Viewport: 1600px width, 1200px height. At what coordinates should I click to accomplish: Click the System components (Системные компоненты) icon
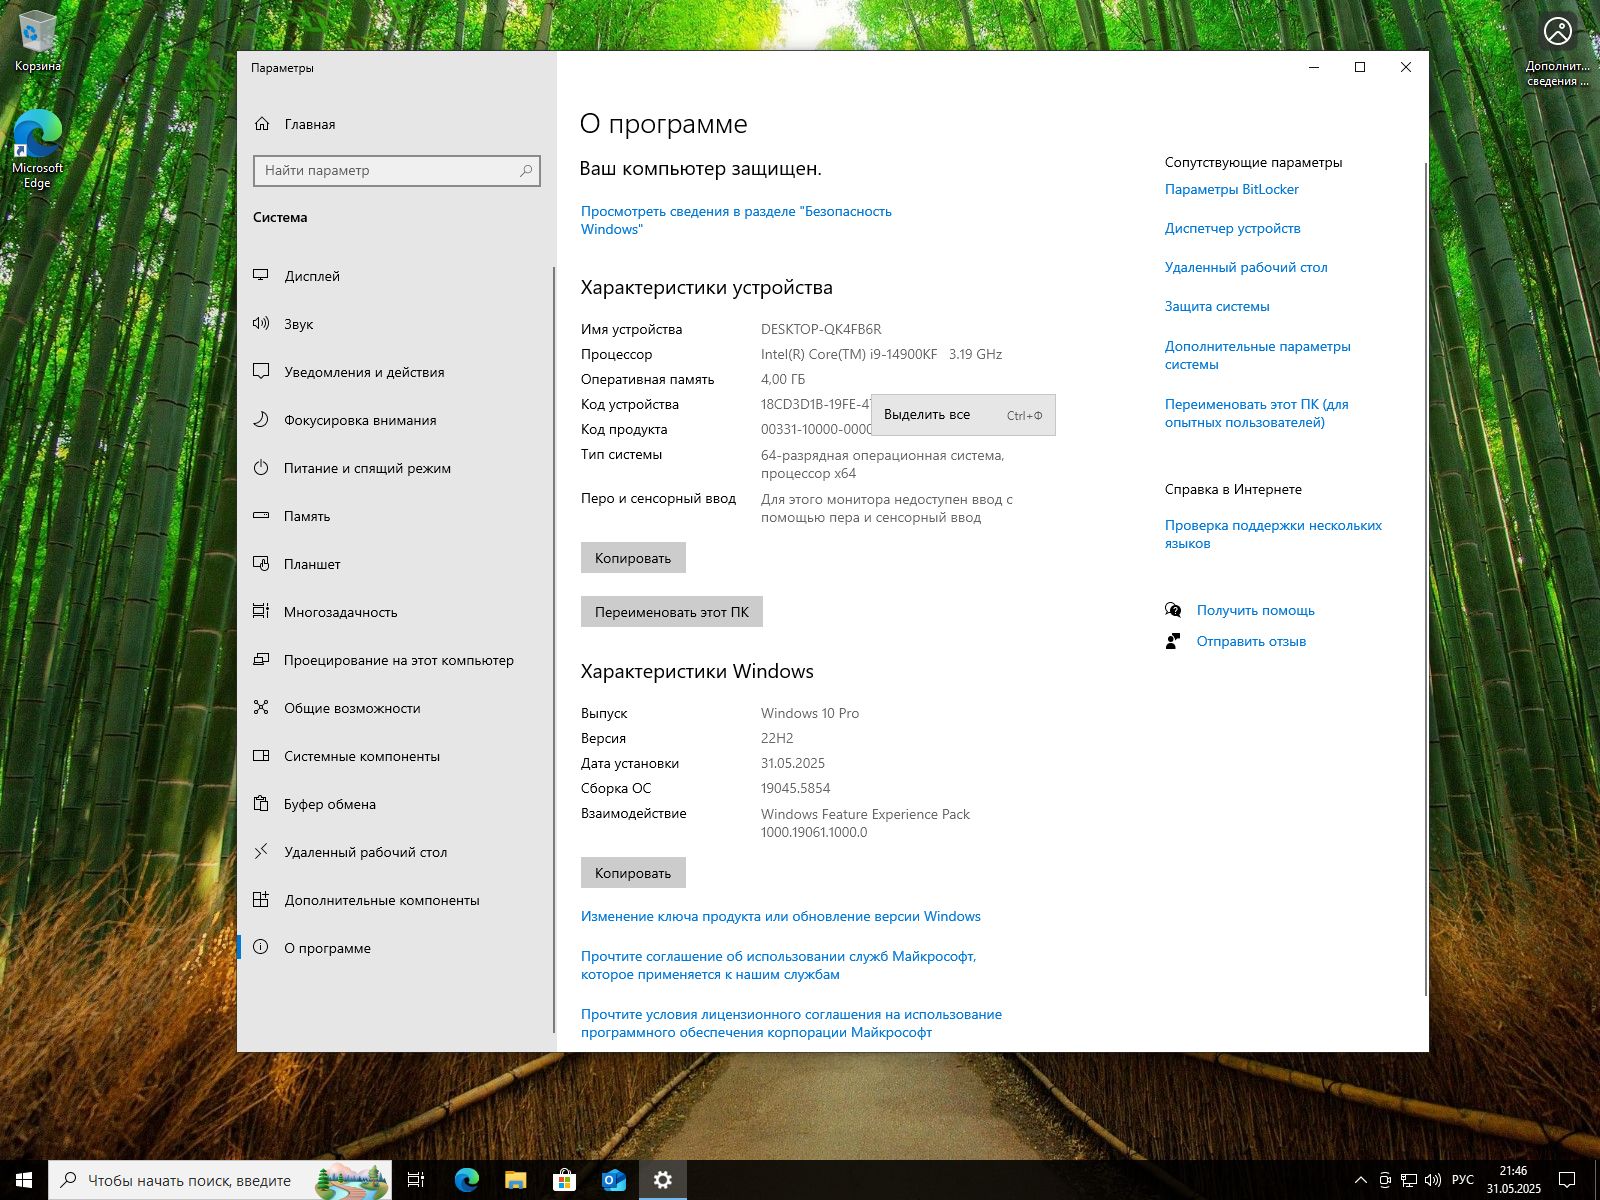[261, 755]
